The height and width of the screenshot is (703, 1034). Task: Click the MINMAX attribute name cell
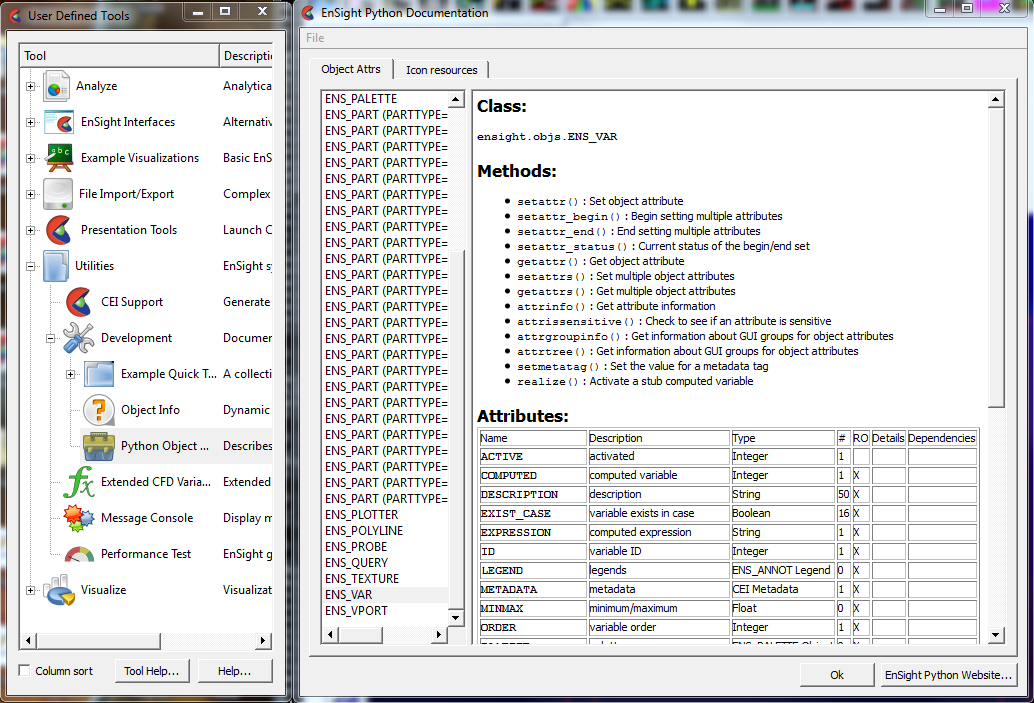click(533, 609)
